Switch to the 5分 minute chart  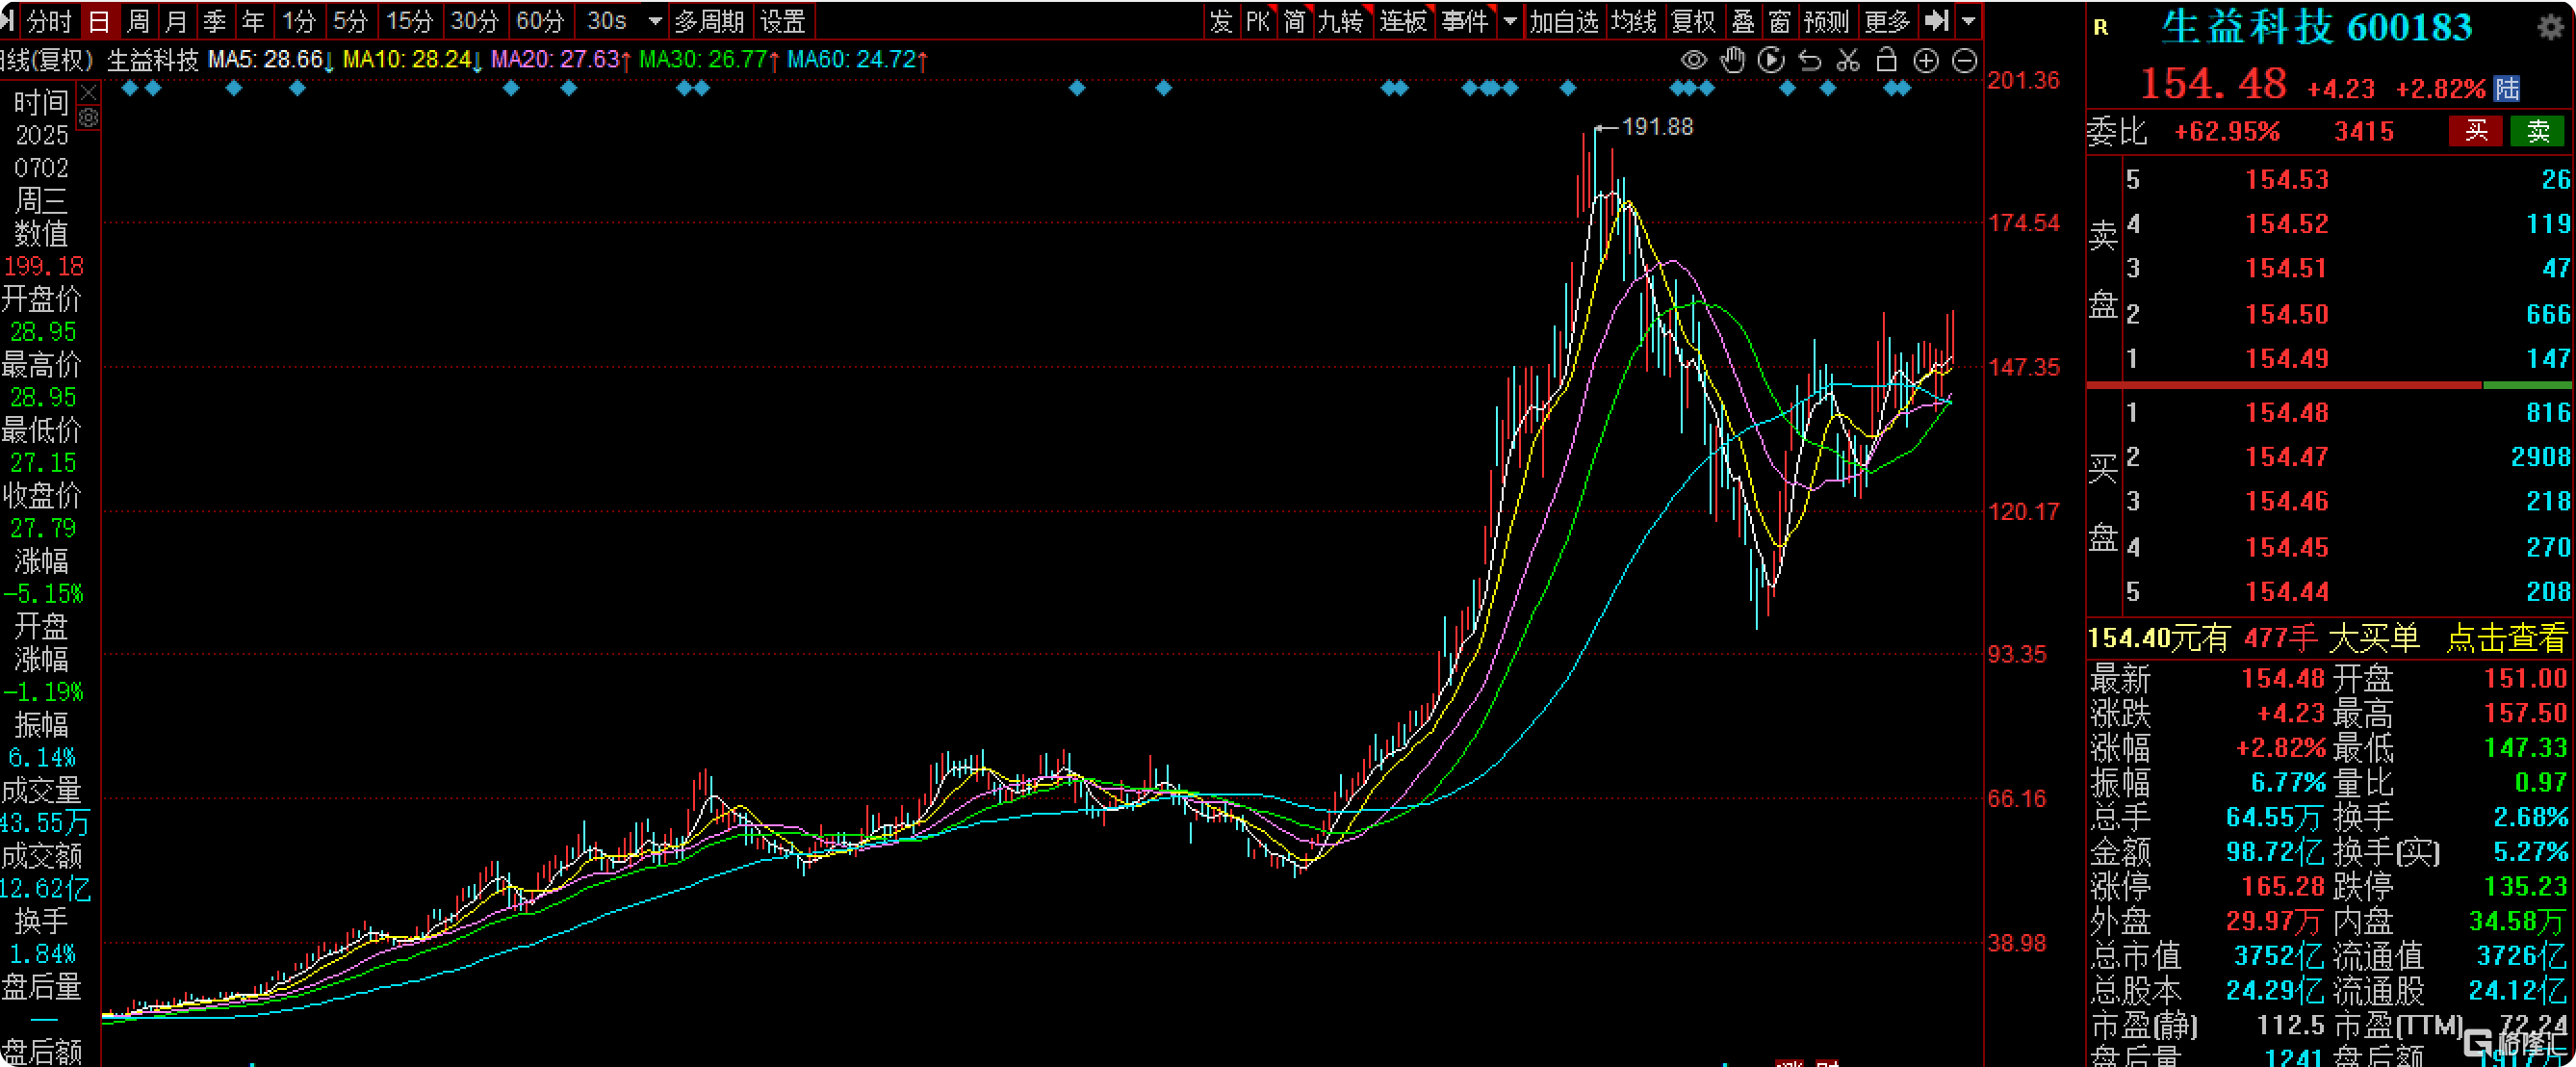point(350,21)
